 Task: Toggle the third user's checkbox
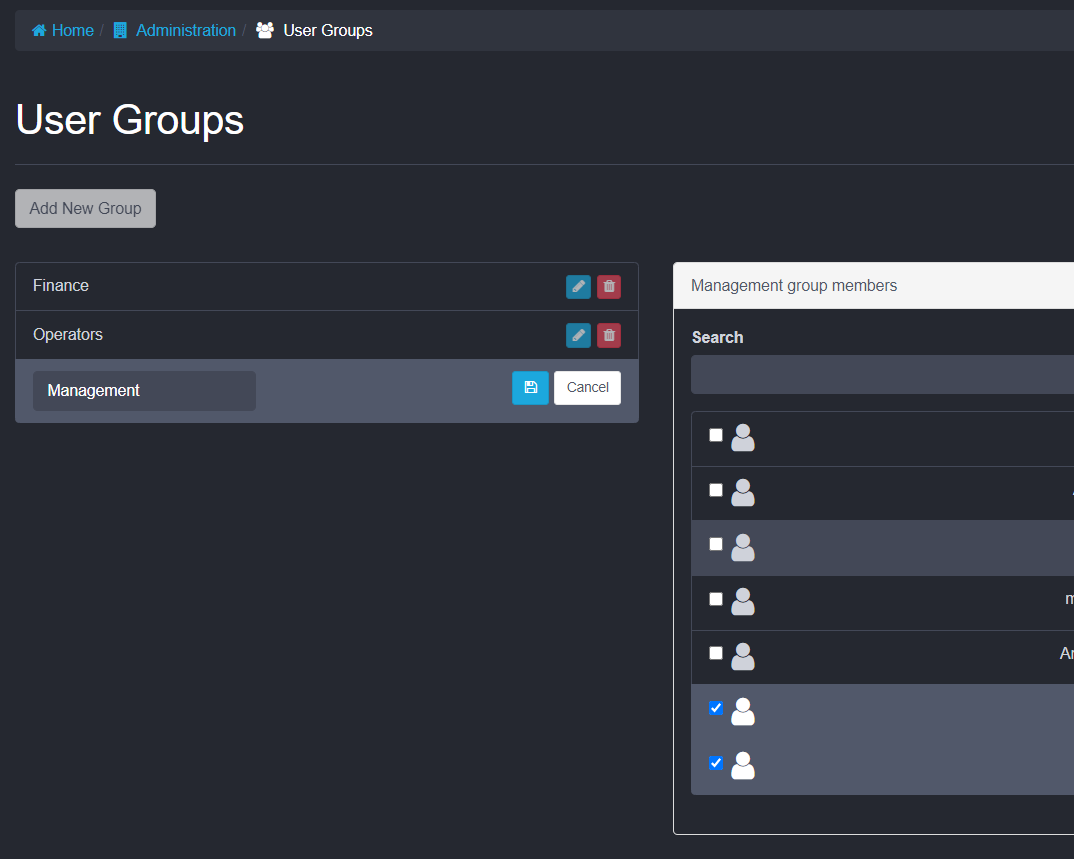pos(716,544)
